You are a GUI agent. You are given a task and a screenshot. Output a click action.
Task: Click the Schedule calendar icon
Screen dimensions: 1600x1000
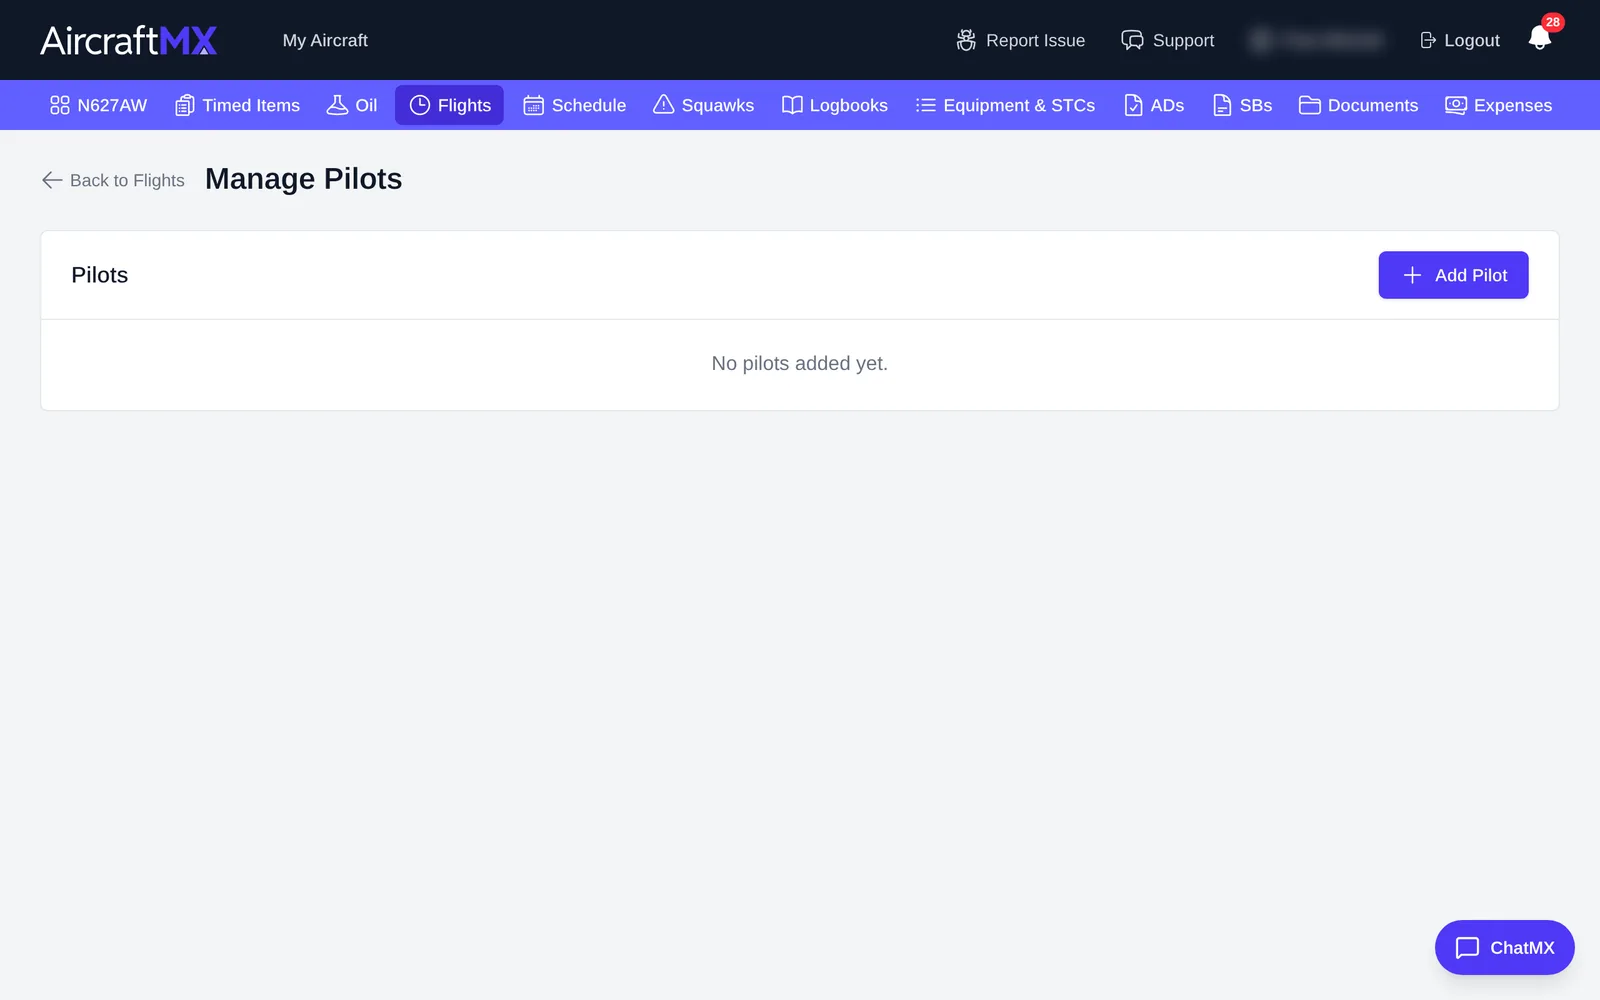tap(534, 105)
